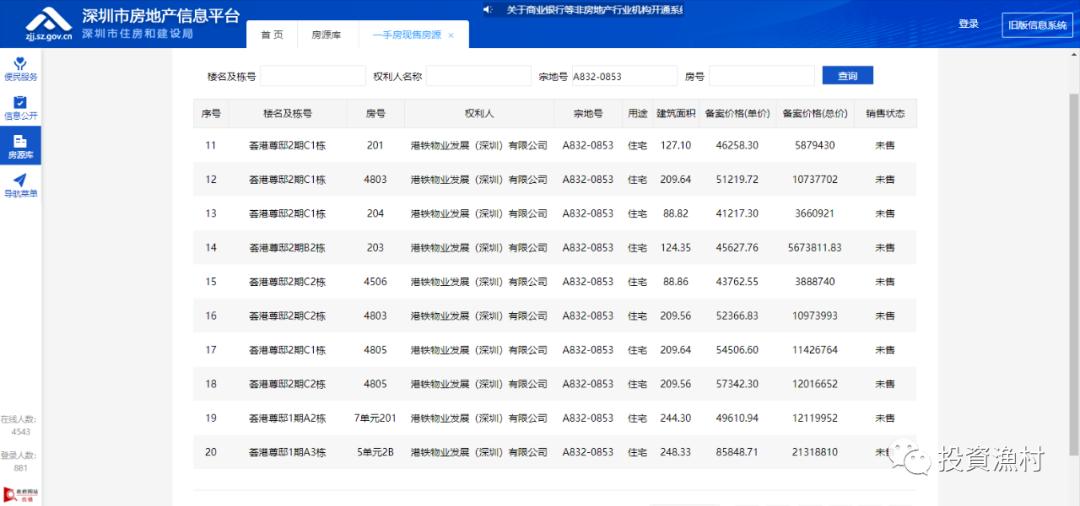Click the 未售 status in row 11
This screenshot has width=1080, height=506.
pyautogui.click(x=885, y=145)
